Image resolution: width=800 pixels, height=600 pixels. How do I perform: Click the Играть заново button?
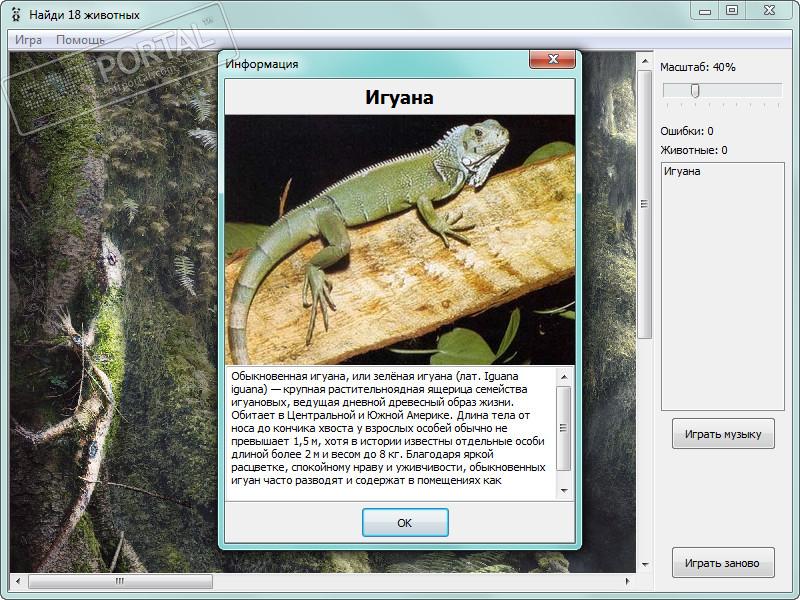coord(723,563)
